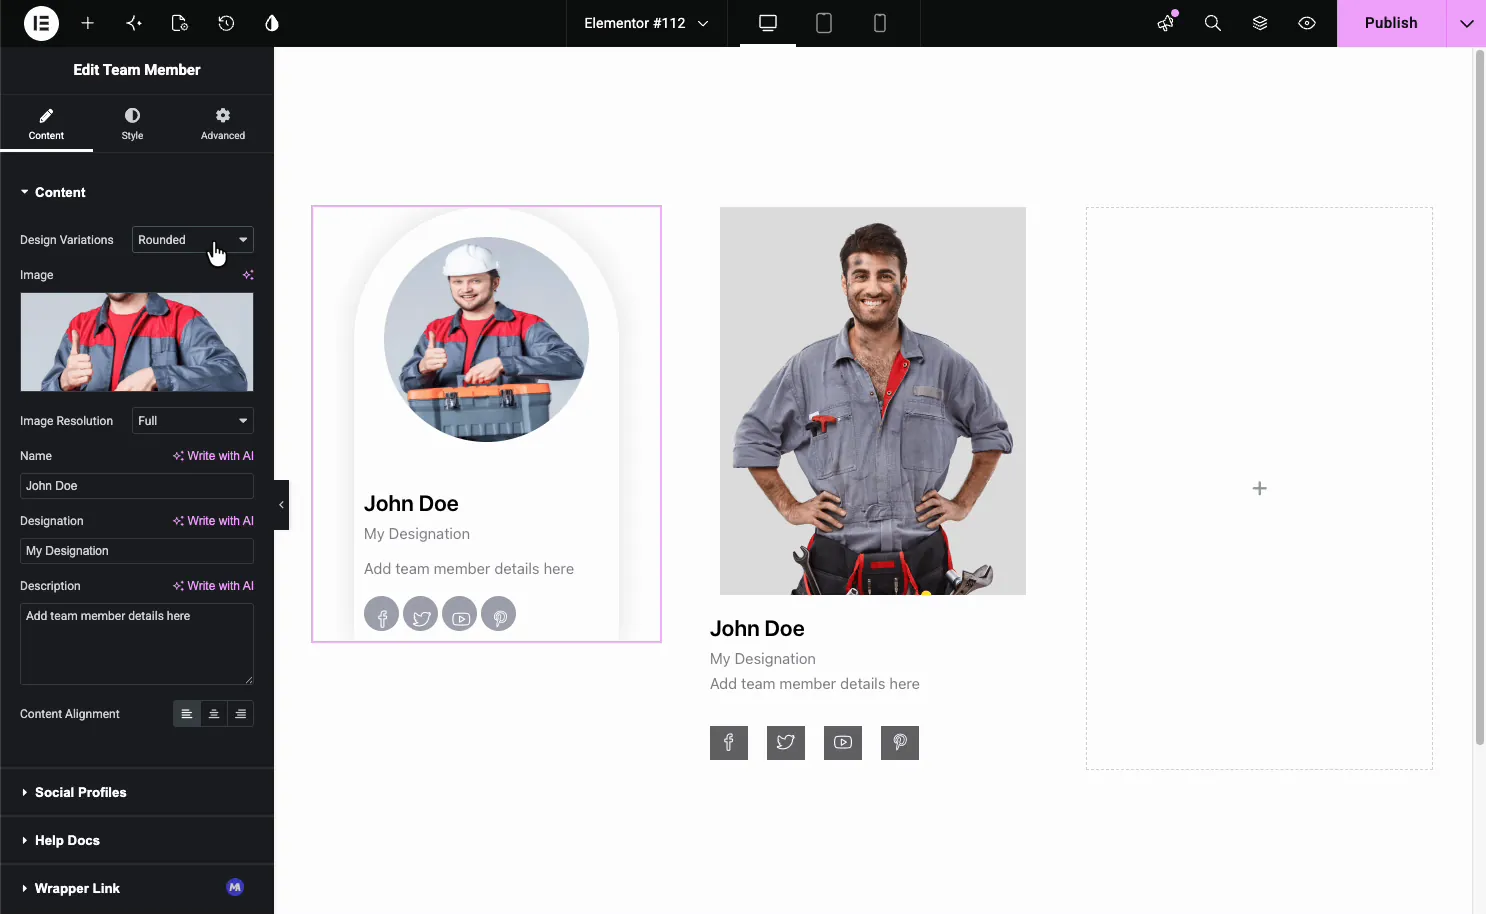
Task: Open Image Resolution dropdown
Action: pos(193,421)
